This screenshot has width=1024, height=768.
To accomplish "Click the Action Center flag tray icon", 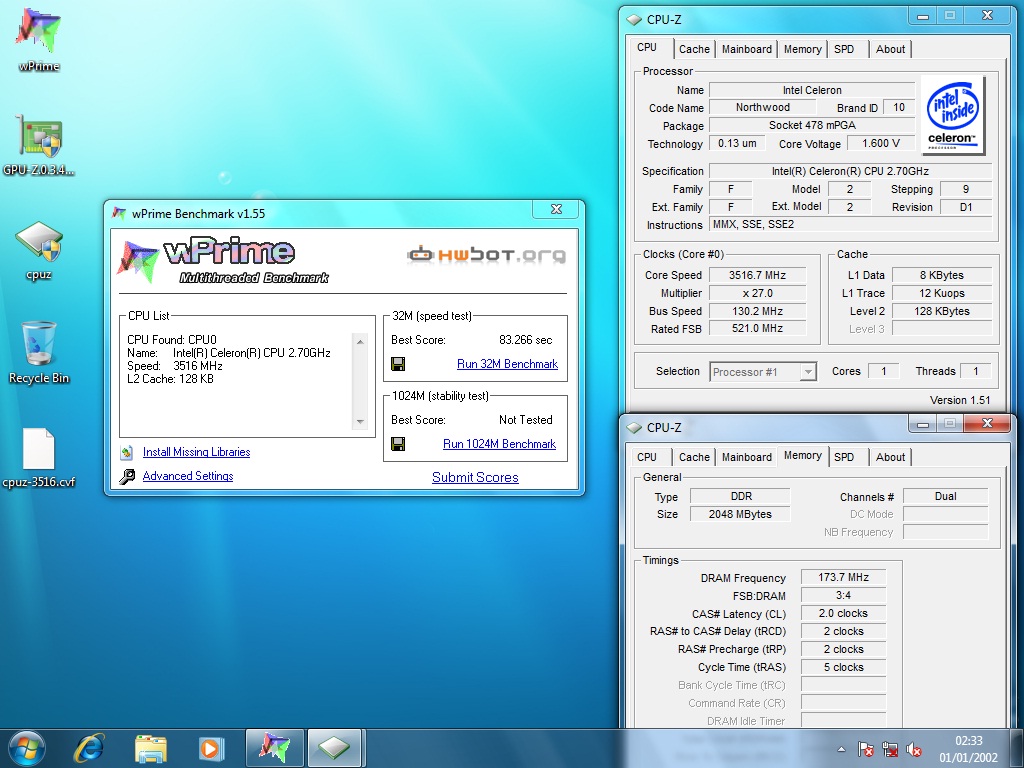I will (x=866, y=749).
